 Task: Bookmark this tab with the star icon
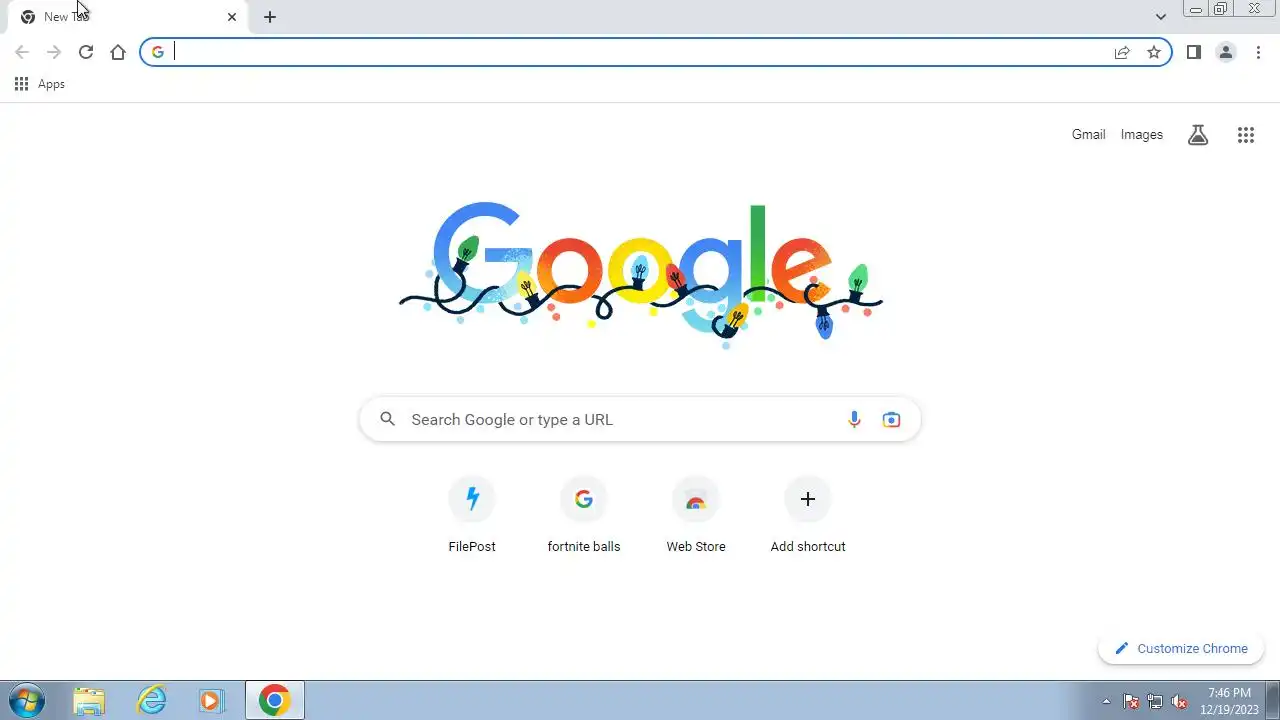[1154, 52]
